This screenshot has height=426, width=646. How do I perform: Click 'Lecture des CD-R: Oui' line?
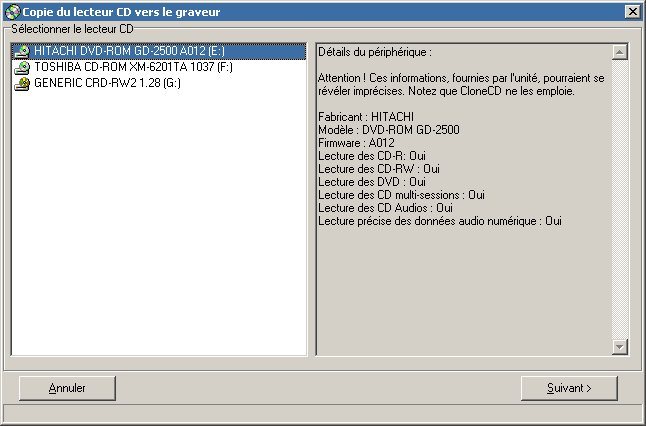point(372,156)
